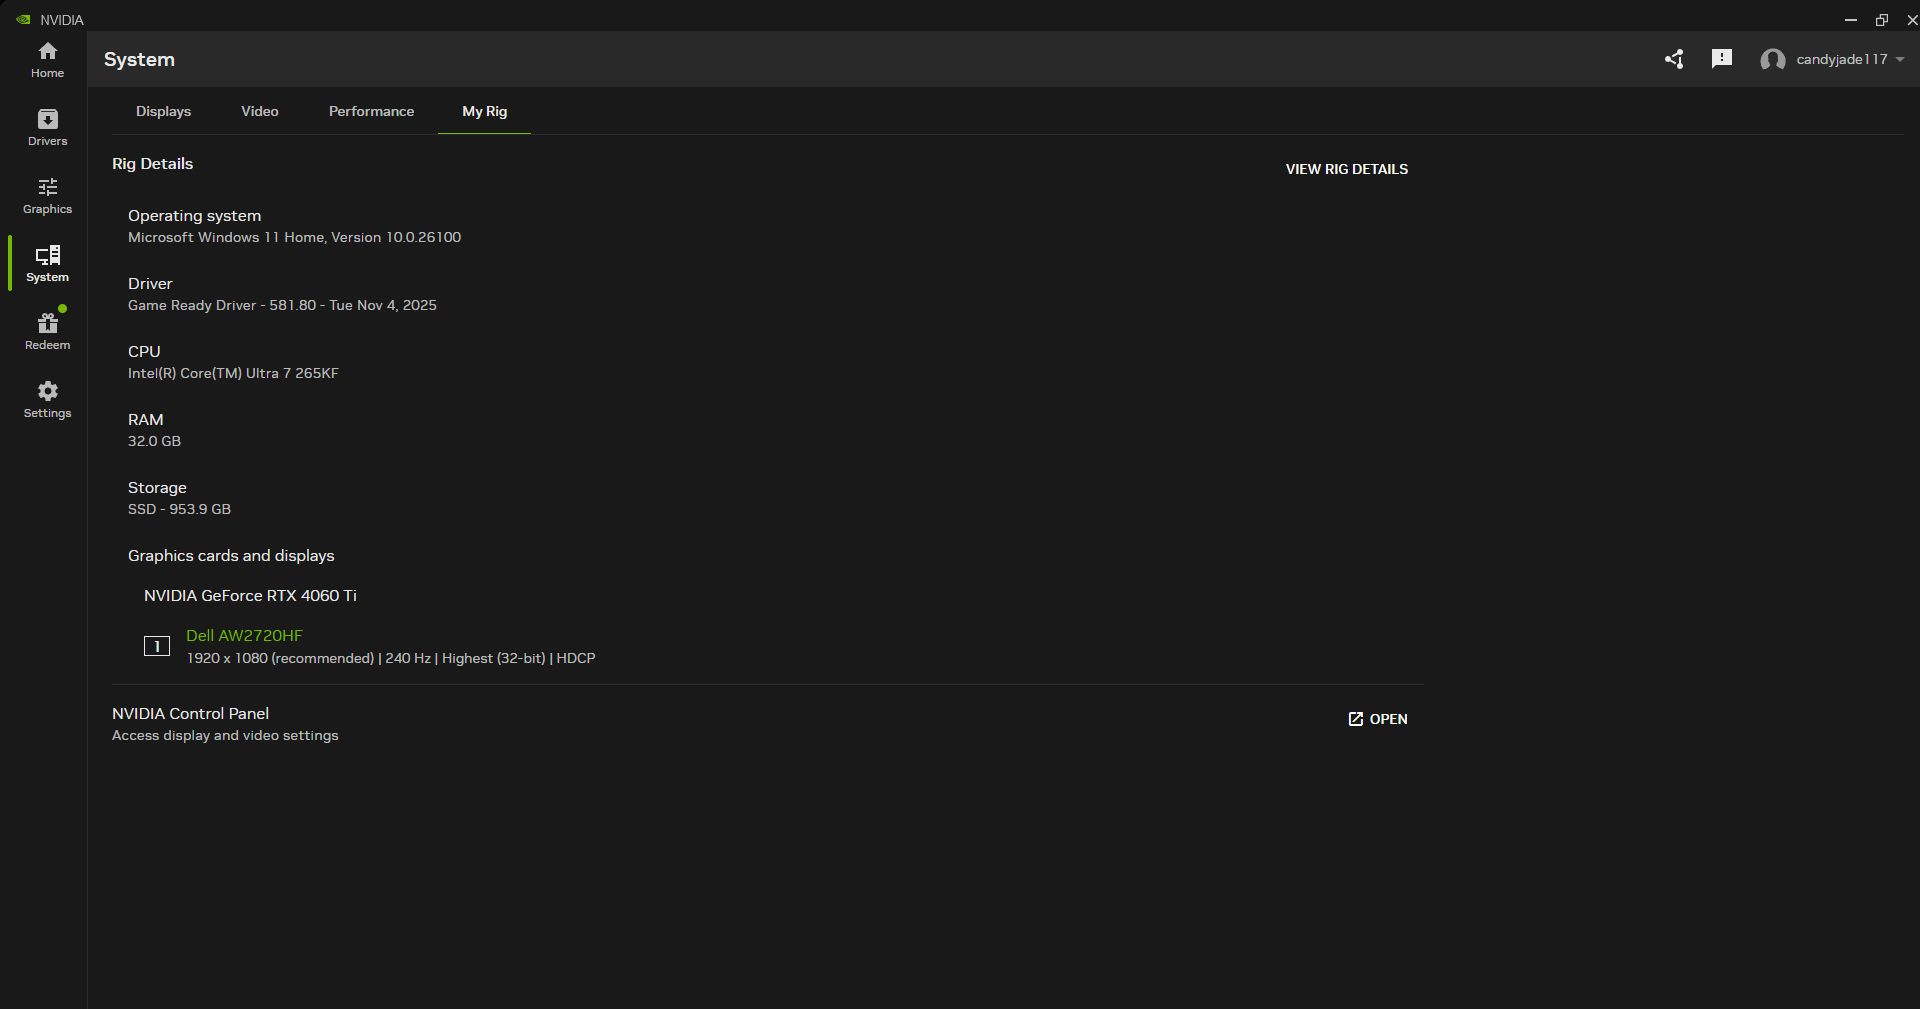Click the System page title

point(139,59)
